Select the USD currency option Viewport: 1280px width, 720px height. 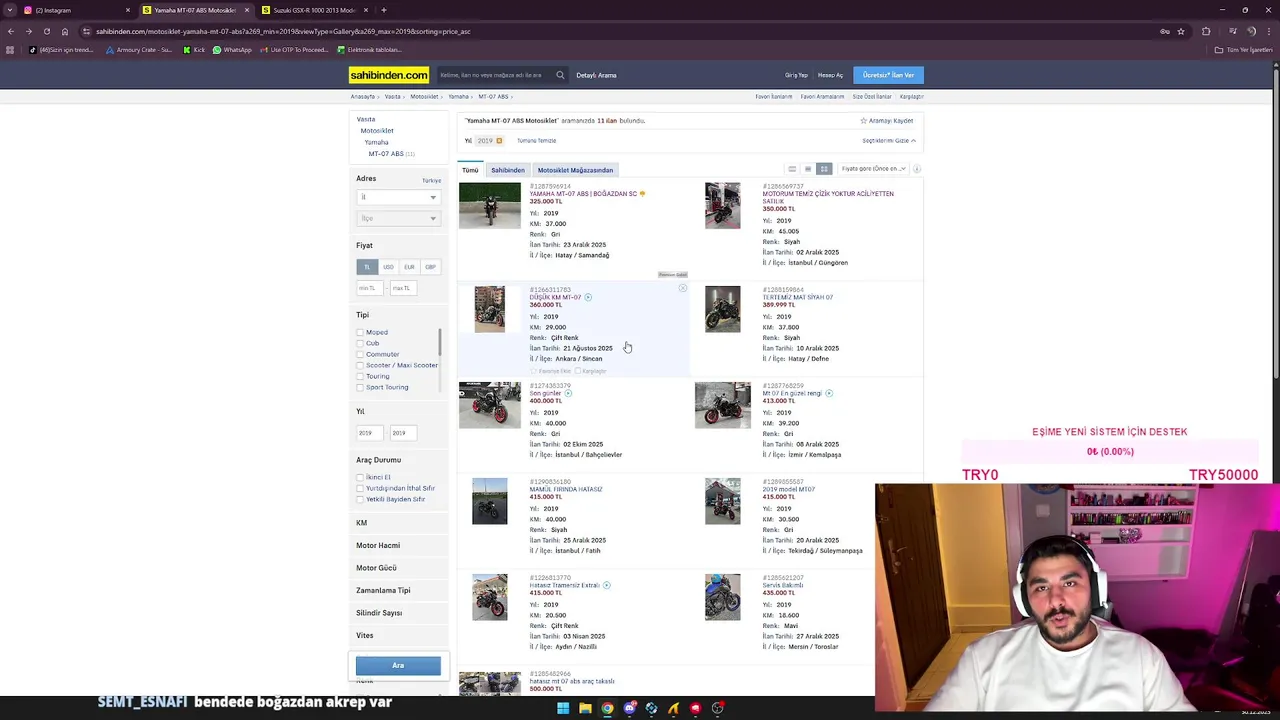(388, 267)
